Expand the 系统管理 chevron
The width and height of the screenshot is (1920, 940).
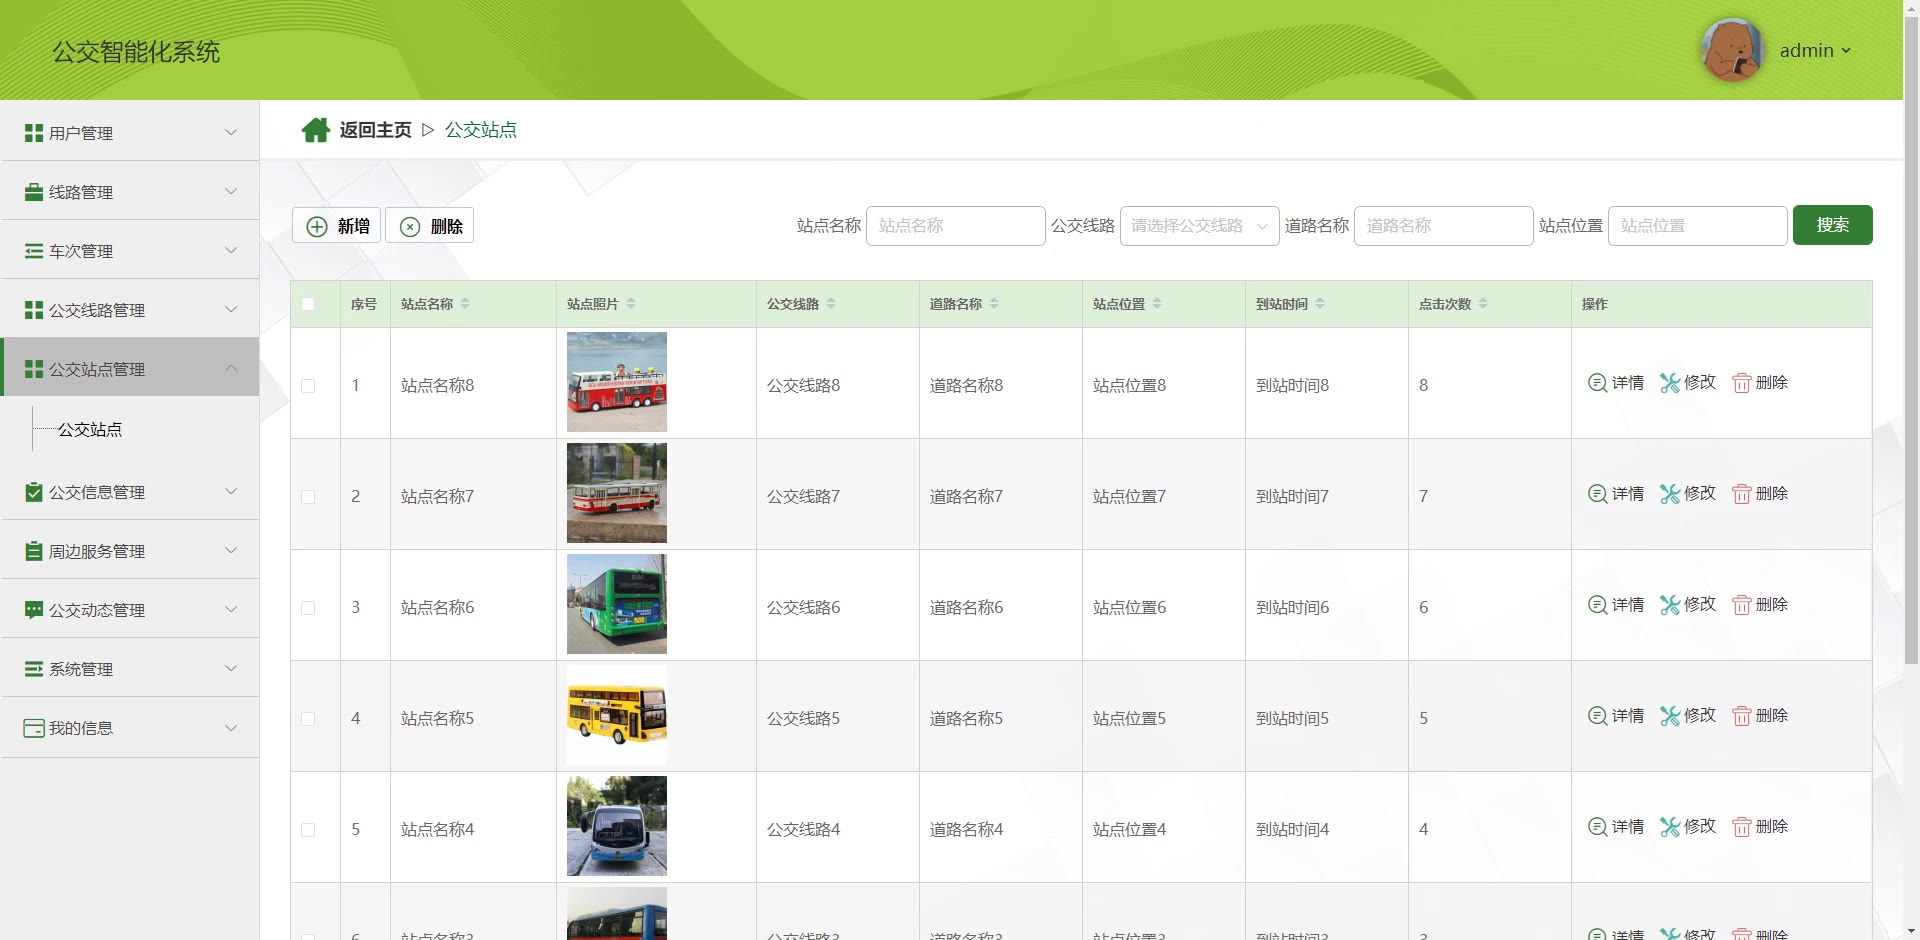[231, 668]
